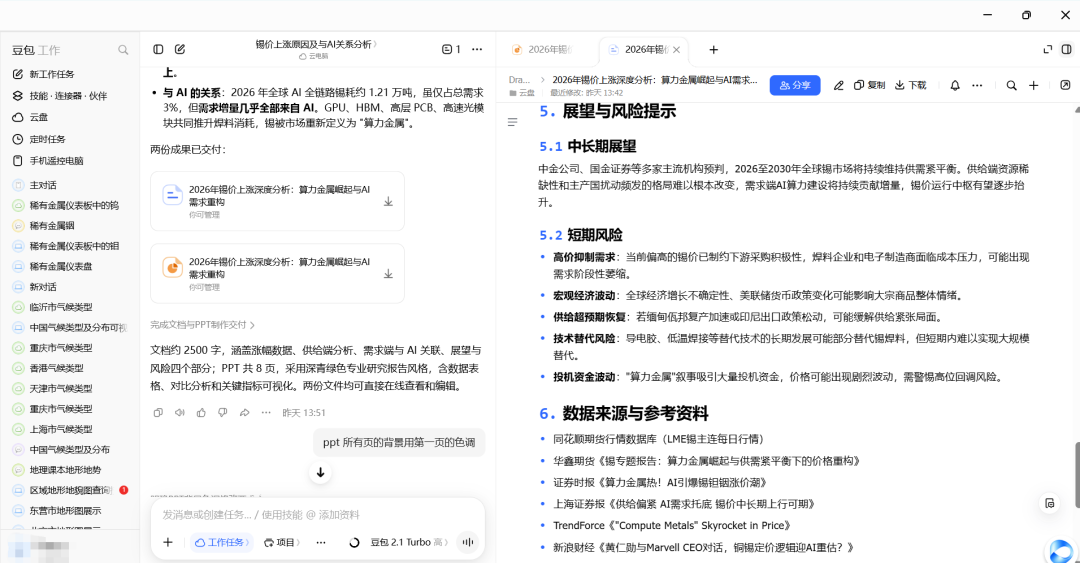The image size is (1080, 563).
Task: Click the search icon in left sidebar
Action: point(123,50)
